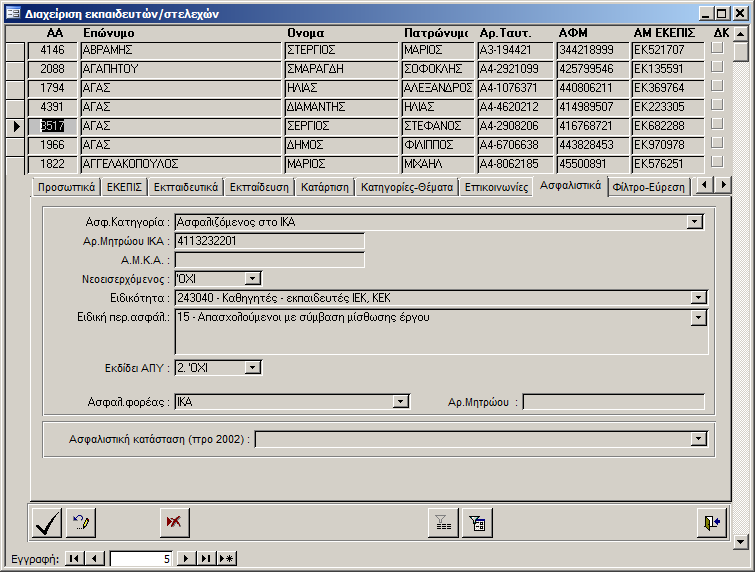Click the undo changes pencil icon
Viewport: 755px width, 572px height.
81,521
